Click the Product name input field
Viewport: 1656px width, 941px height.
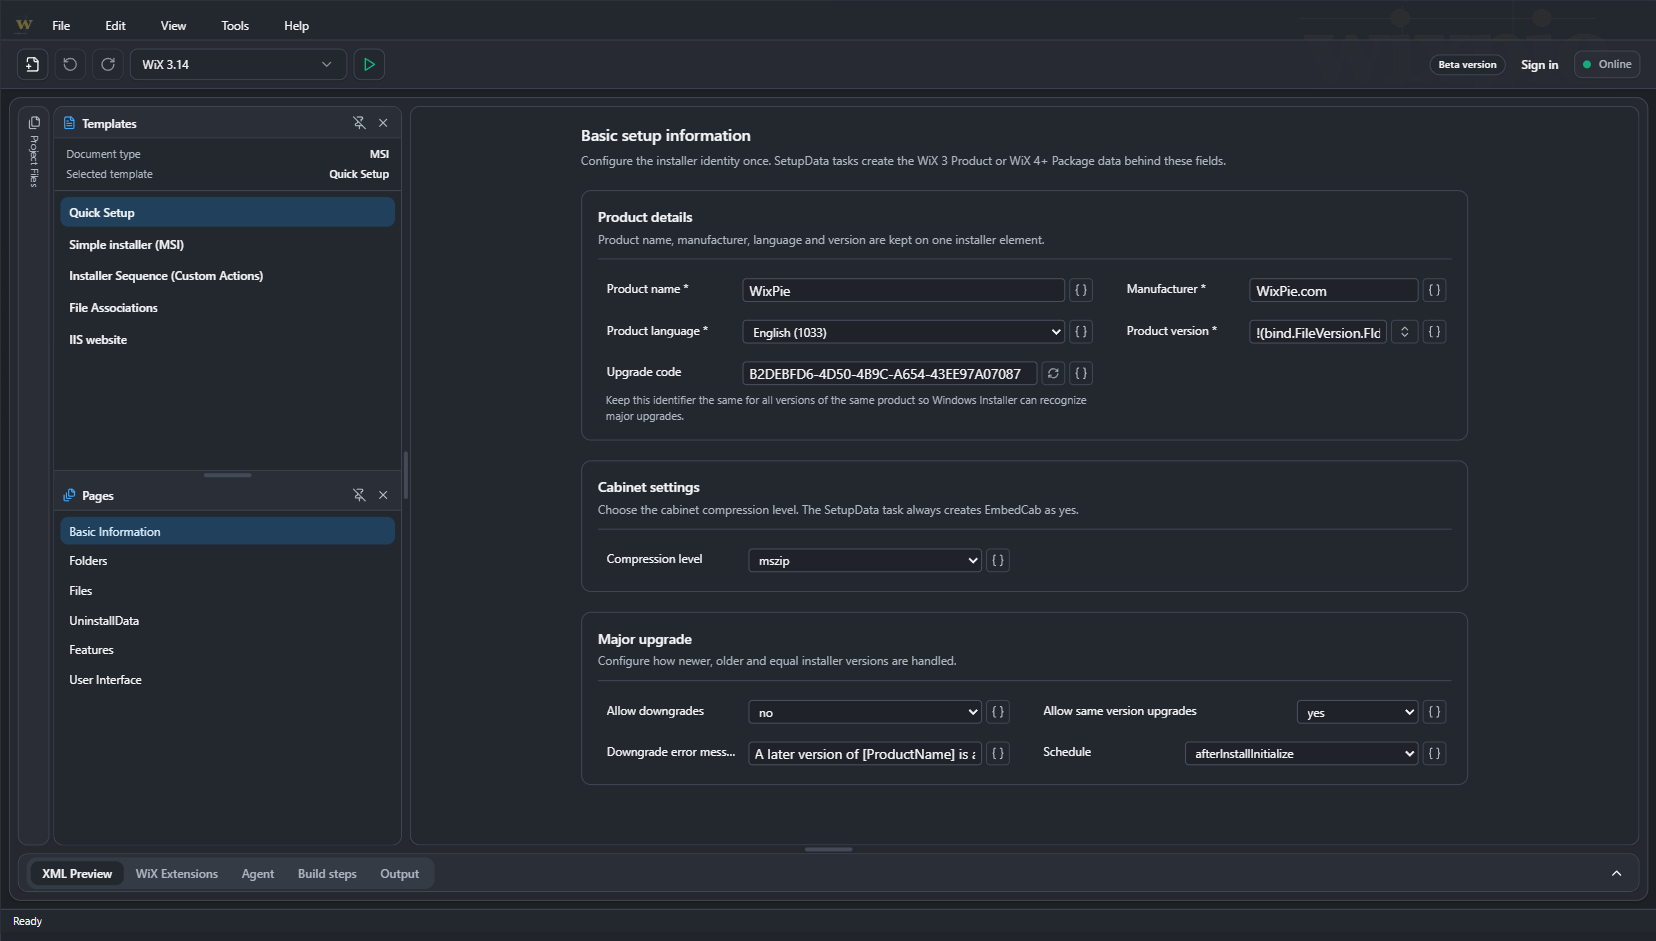[904, 290]
